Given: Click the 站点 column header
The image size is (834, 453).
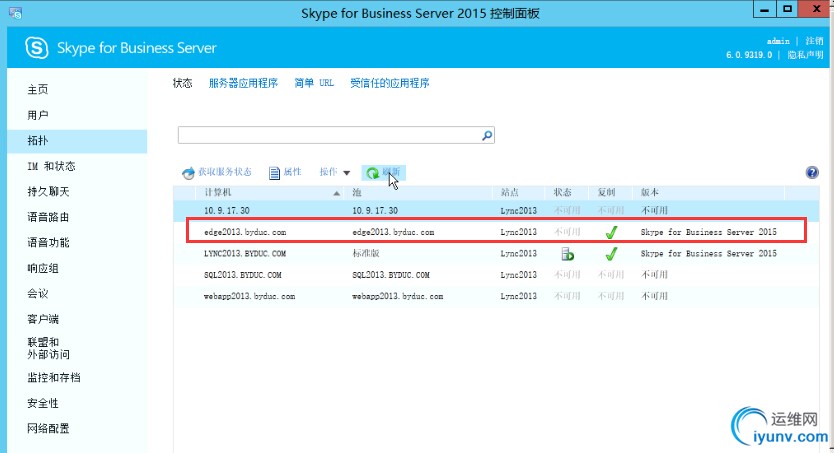Looking at the screenshot, I should pyautogui.click(x=510, y=192).
